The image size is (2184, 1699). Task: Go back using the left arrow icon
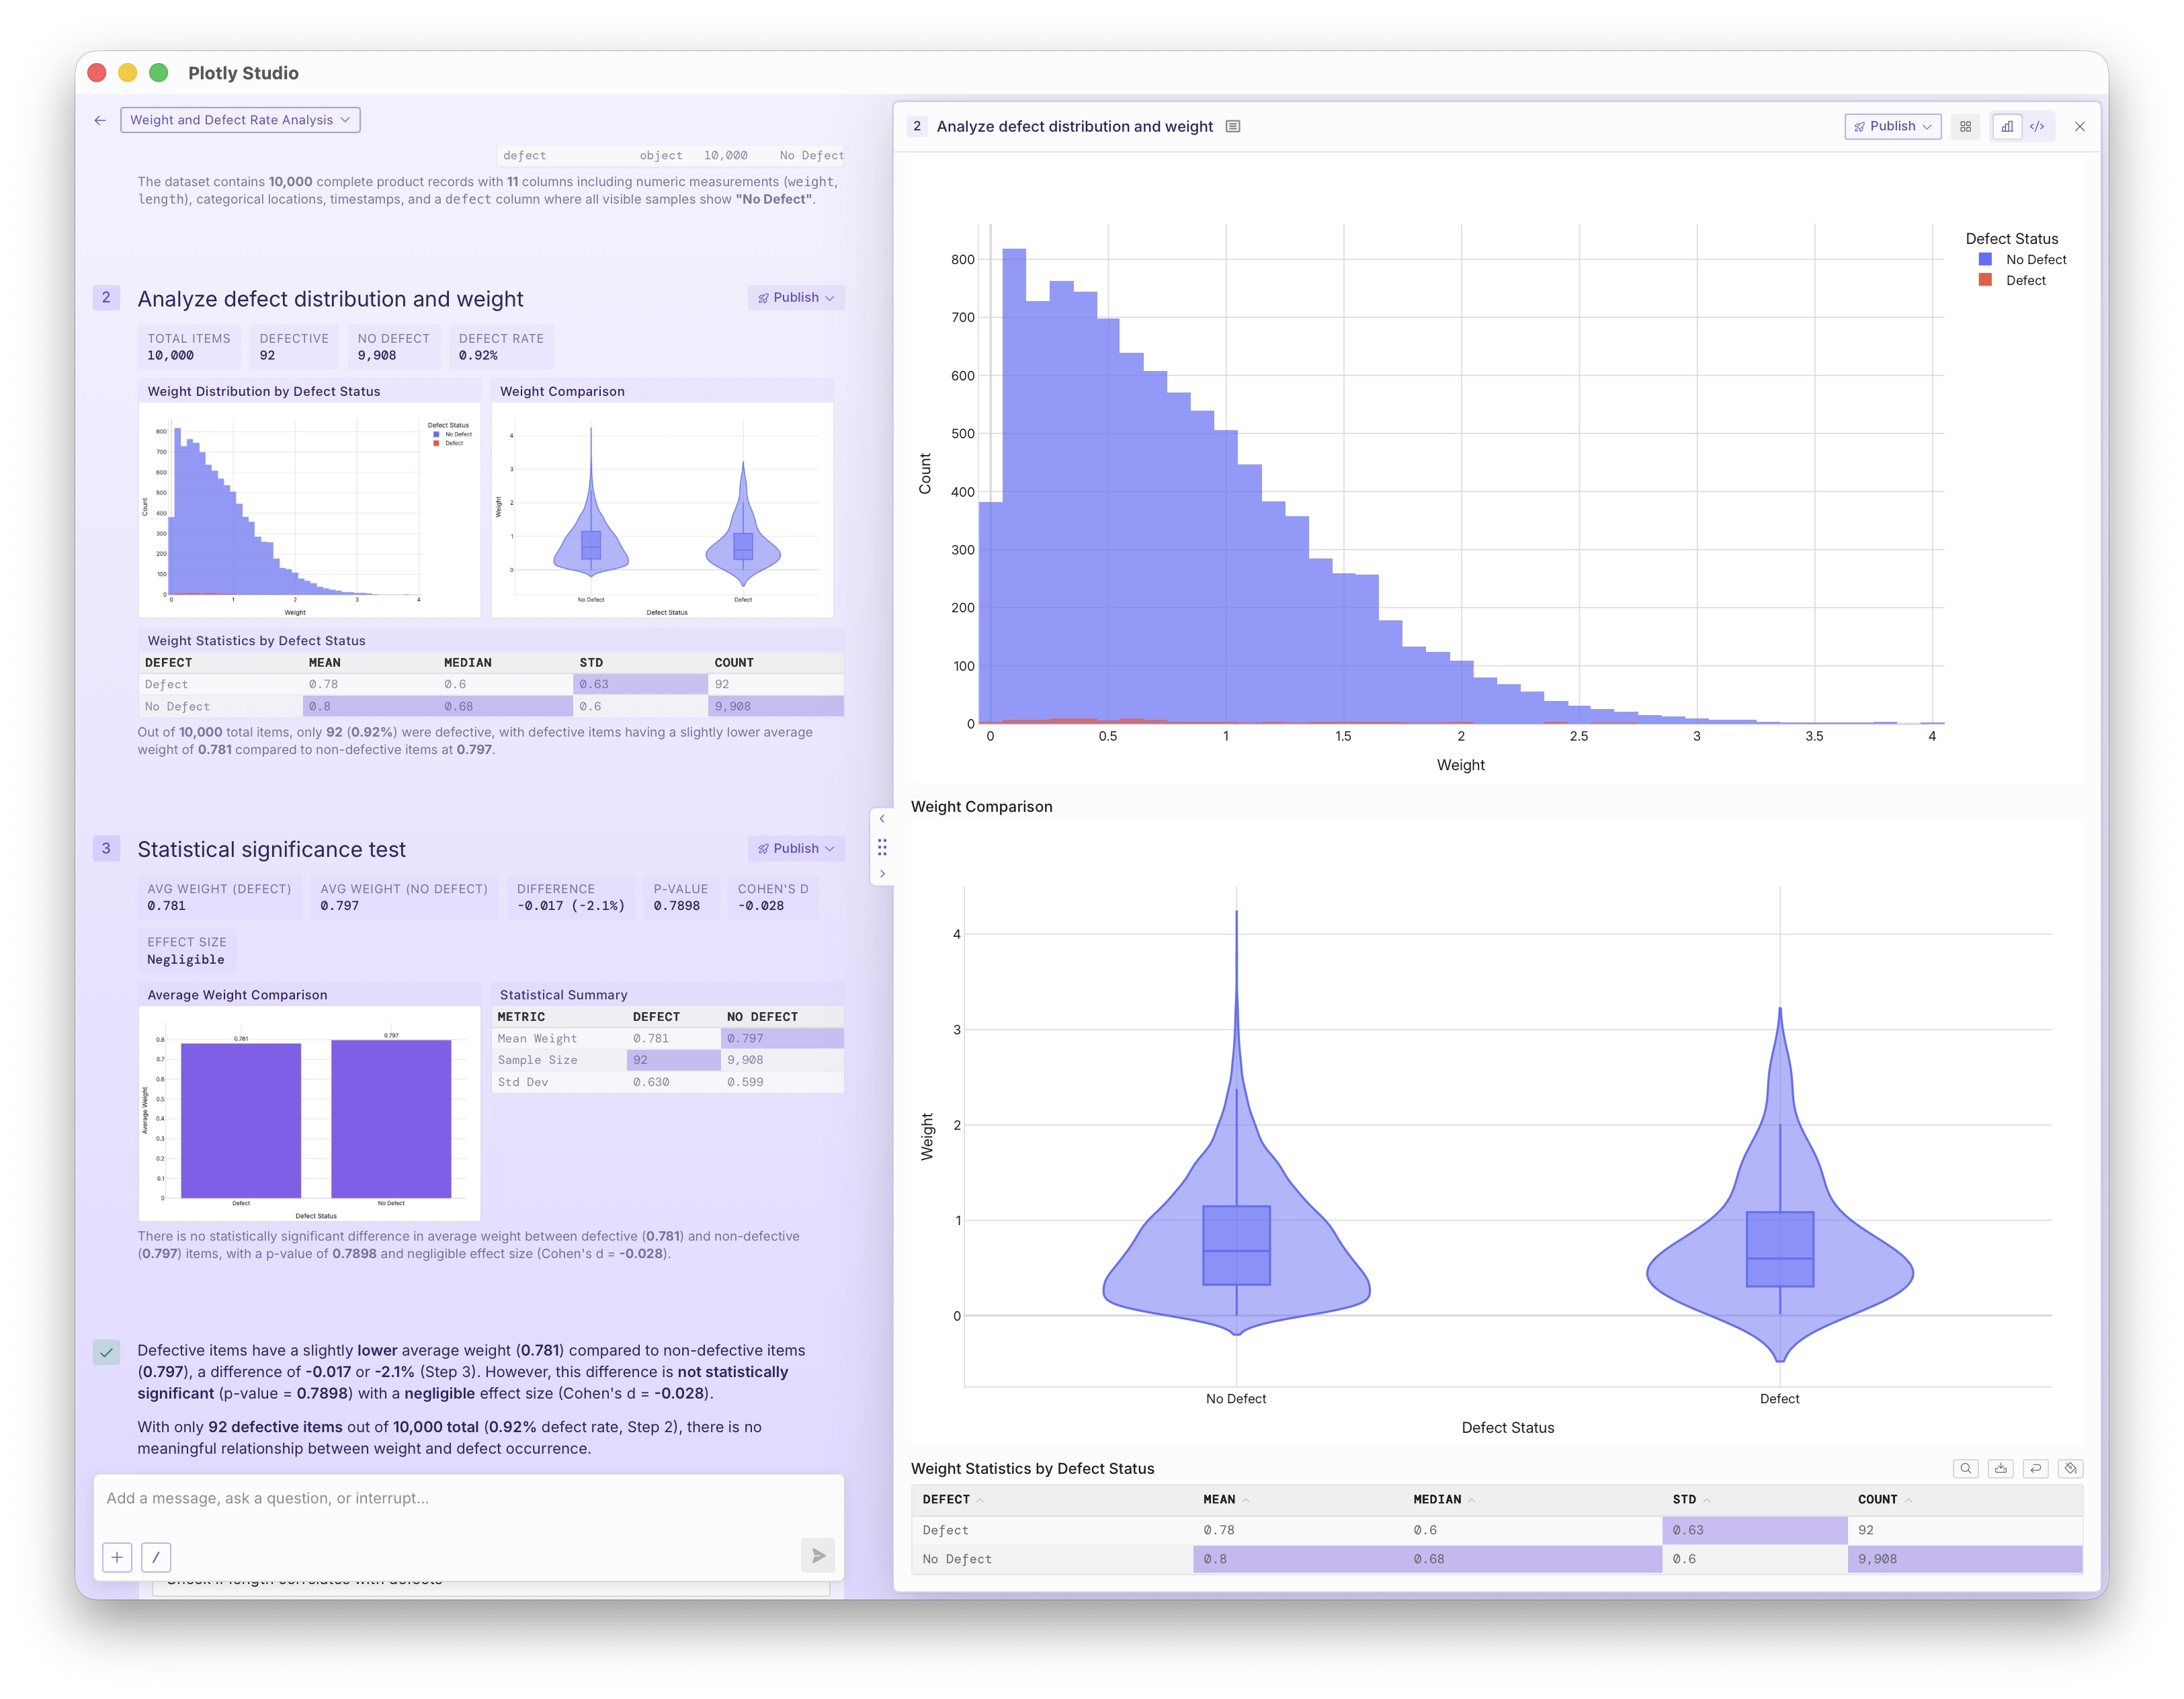click(x=100, y=120)
